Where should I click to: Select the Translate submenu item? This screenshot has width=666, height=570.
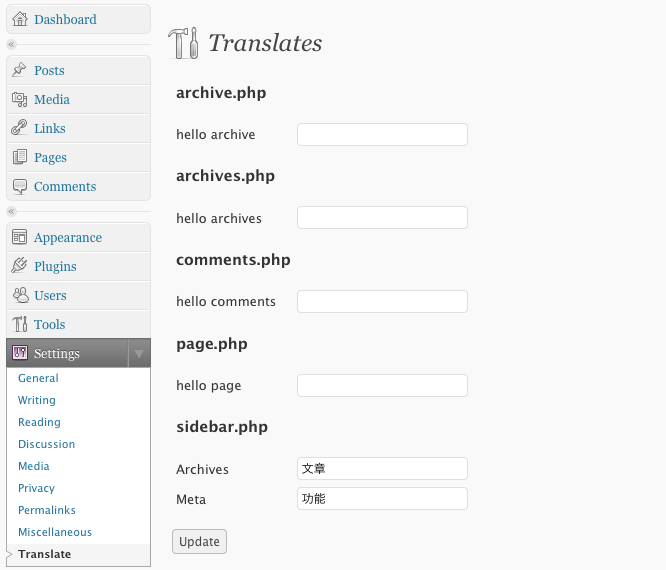[45, 554]
